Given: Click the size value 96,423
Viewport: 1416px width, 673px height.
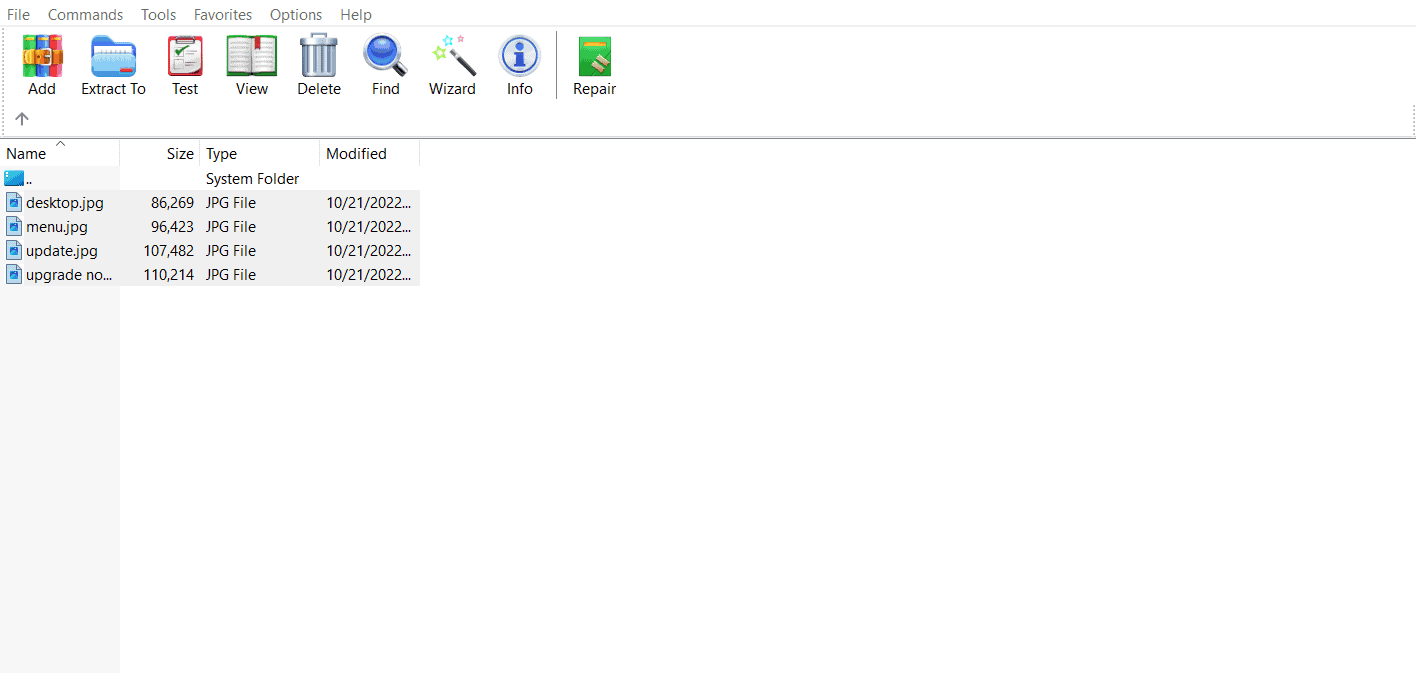Looking at the screenshot, I should point(172,227).
